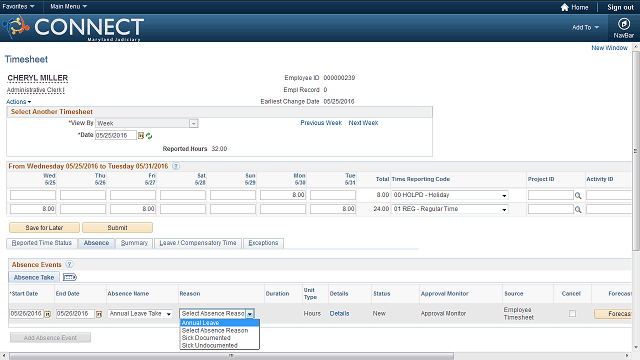Open calendar picker beside the Date field
The height and width of the screenshot is (360, 640).
tap(141, 136)
